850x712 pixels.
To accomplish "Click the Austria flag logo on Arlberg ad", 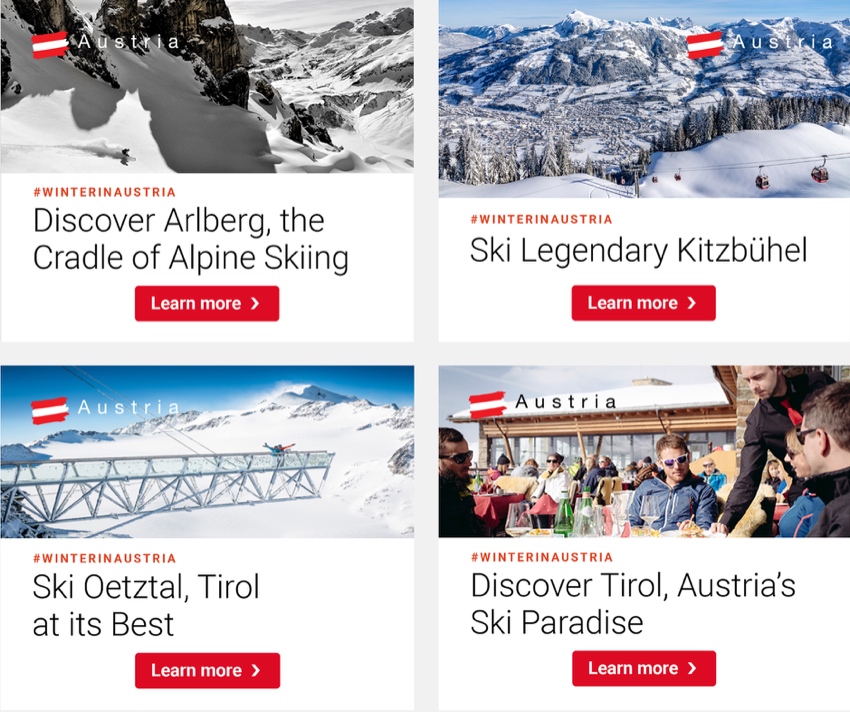I will pyautogui.click(x=50, y=44).
